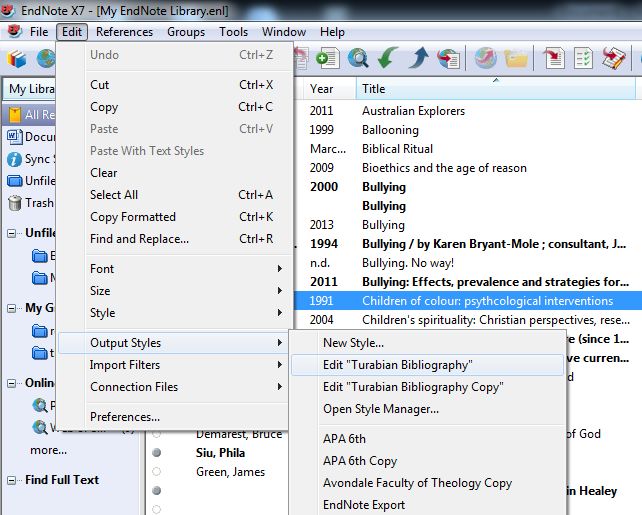Choose Copy from the Edit menu
Screen dimensions: 642x515
[175, 107]
